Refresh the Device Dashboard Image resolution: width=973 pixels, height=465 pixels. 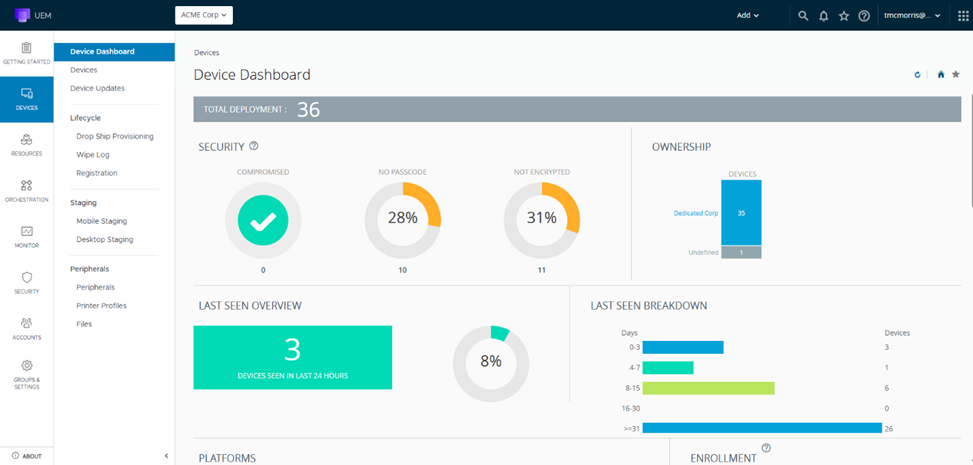pos(917,75)
